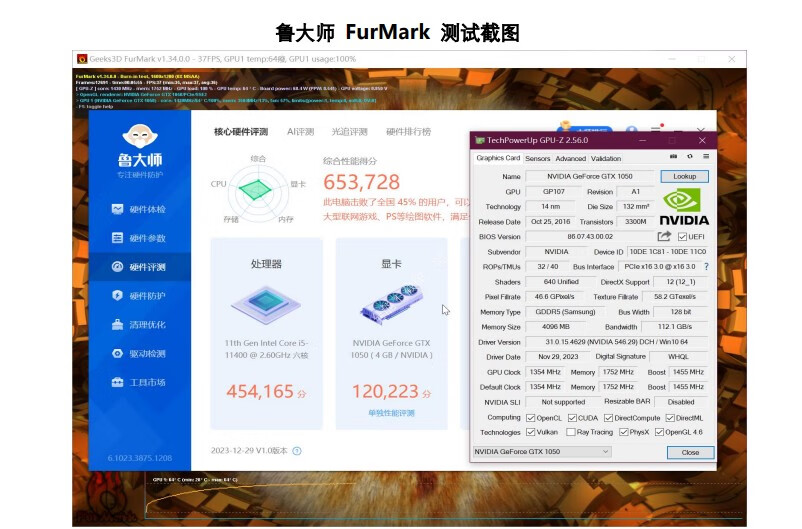802x529 pixels.
Task: Toggle the OpenCL checkbox
Action: (x=530, y=418)
